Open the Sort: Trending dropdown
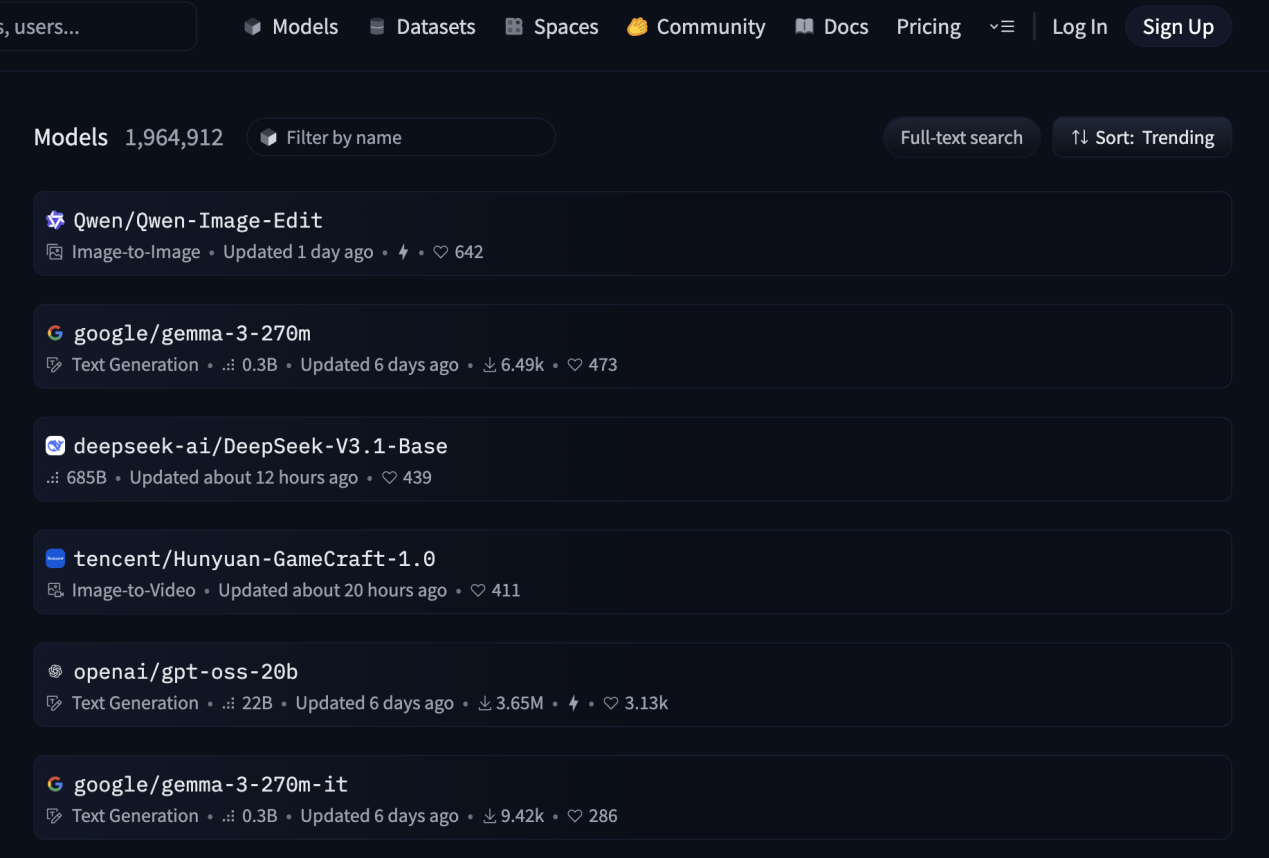Image resolution: width=1269 pixels, height=858 pixels. point(1142,138)
